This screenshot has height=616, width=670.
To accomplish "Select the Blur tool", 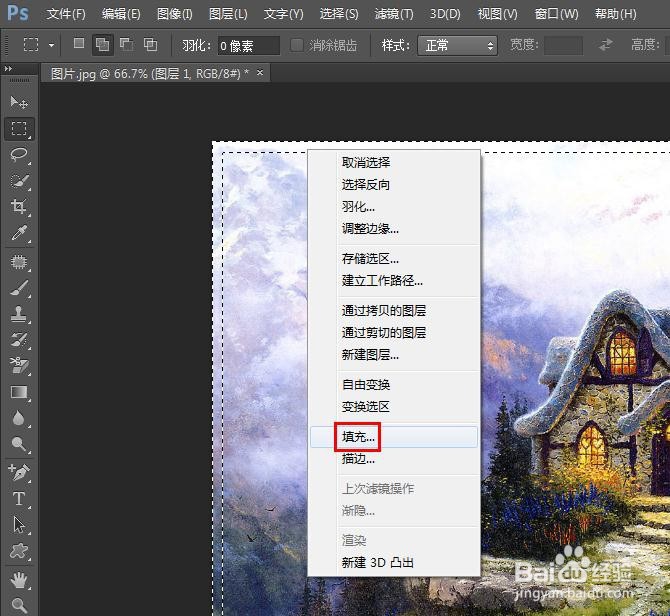I will [19, 418].
